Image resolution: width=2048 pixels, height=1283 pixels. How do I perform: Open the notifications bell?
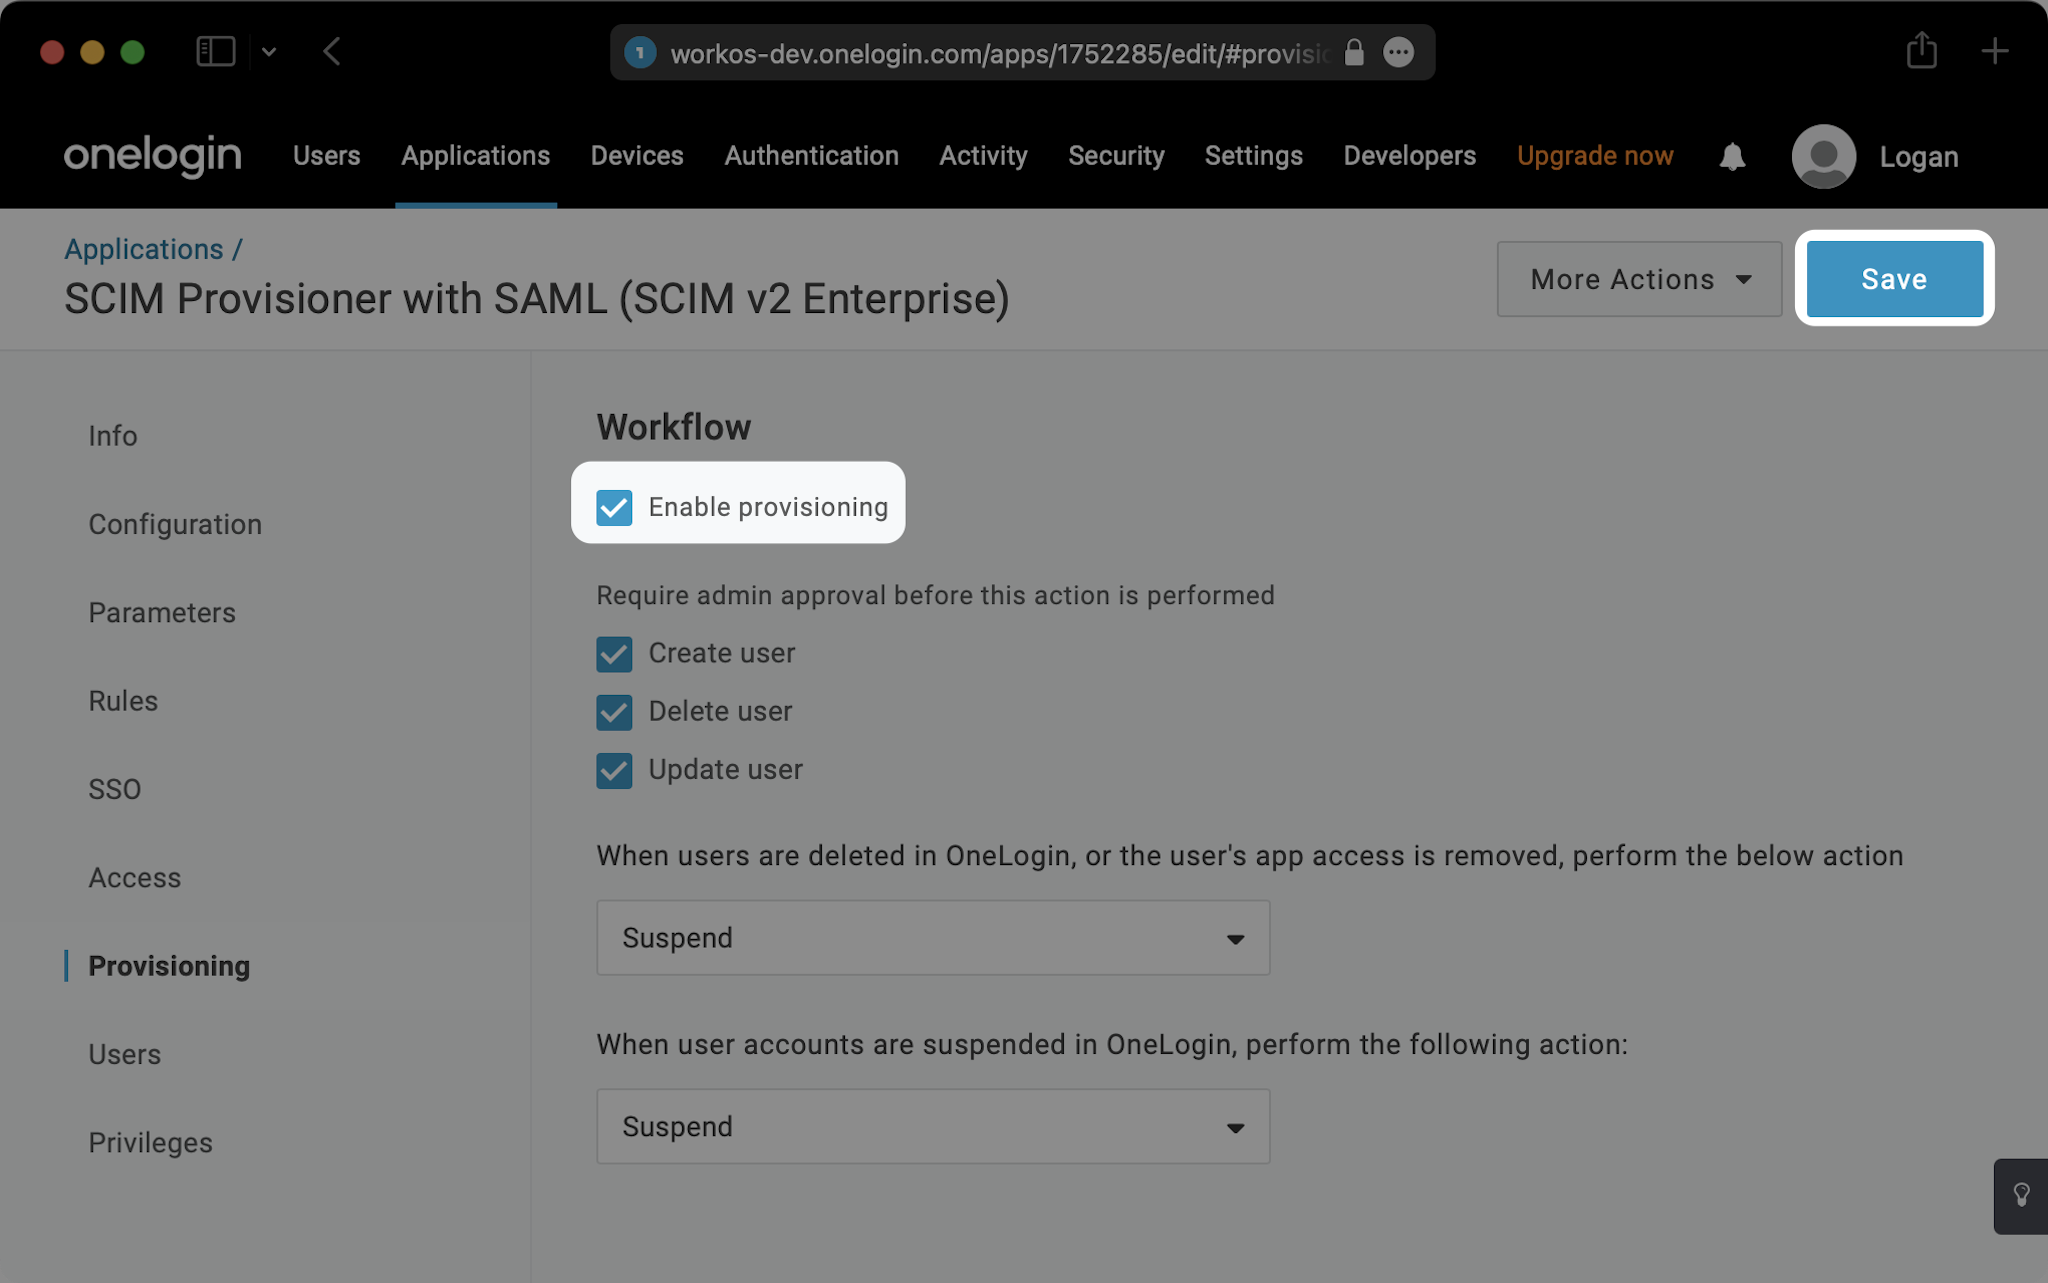coord(1732,156)
